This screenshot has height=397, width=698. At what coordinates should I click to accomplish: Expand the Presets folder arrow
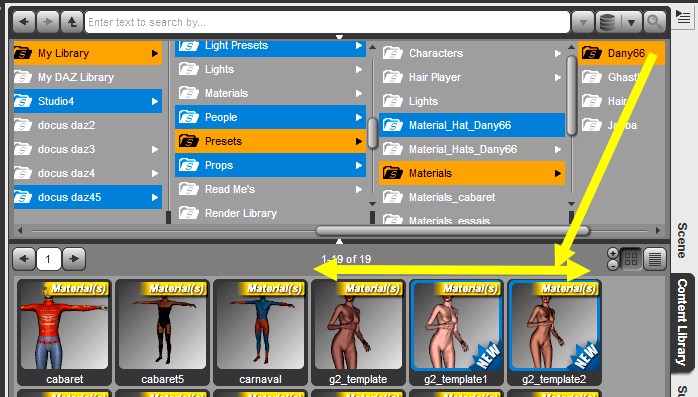(359, 141)
